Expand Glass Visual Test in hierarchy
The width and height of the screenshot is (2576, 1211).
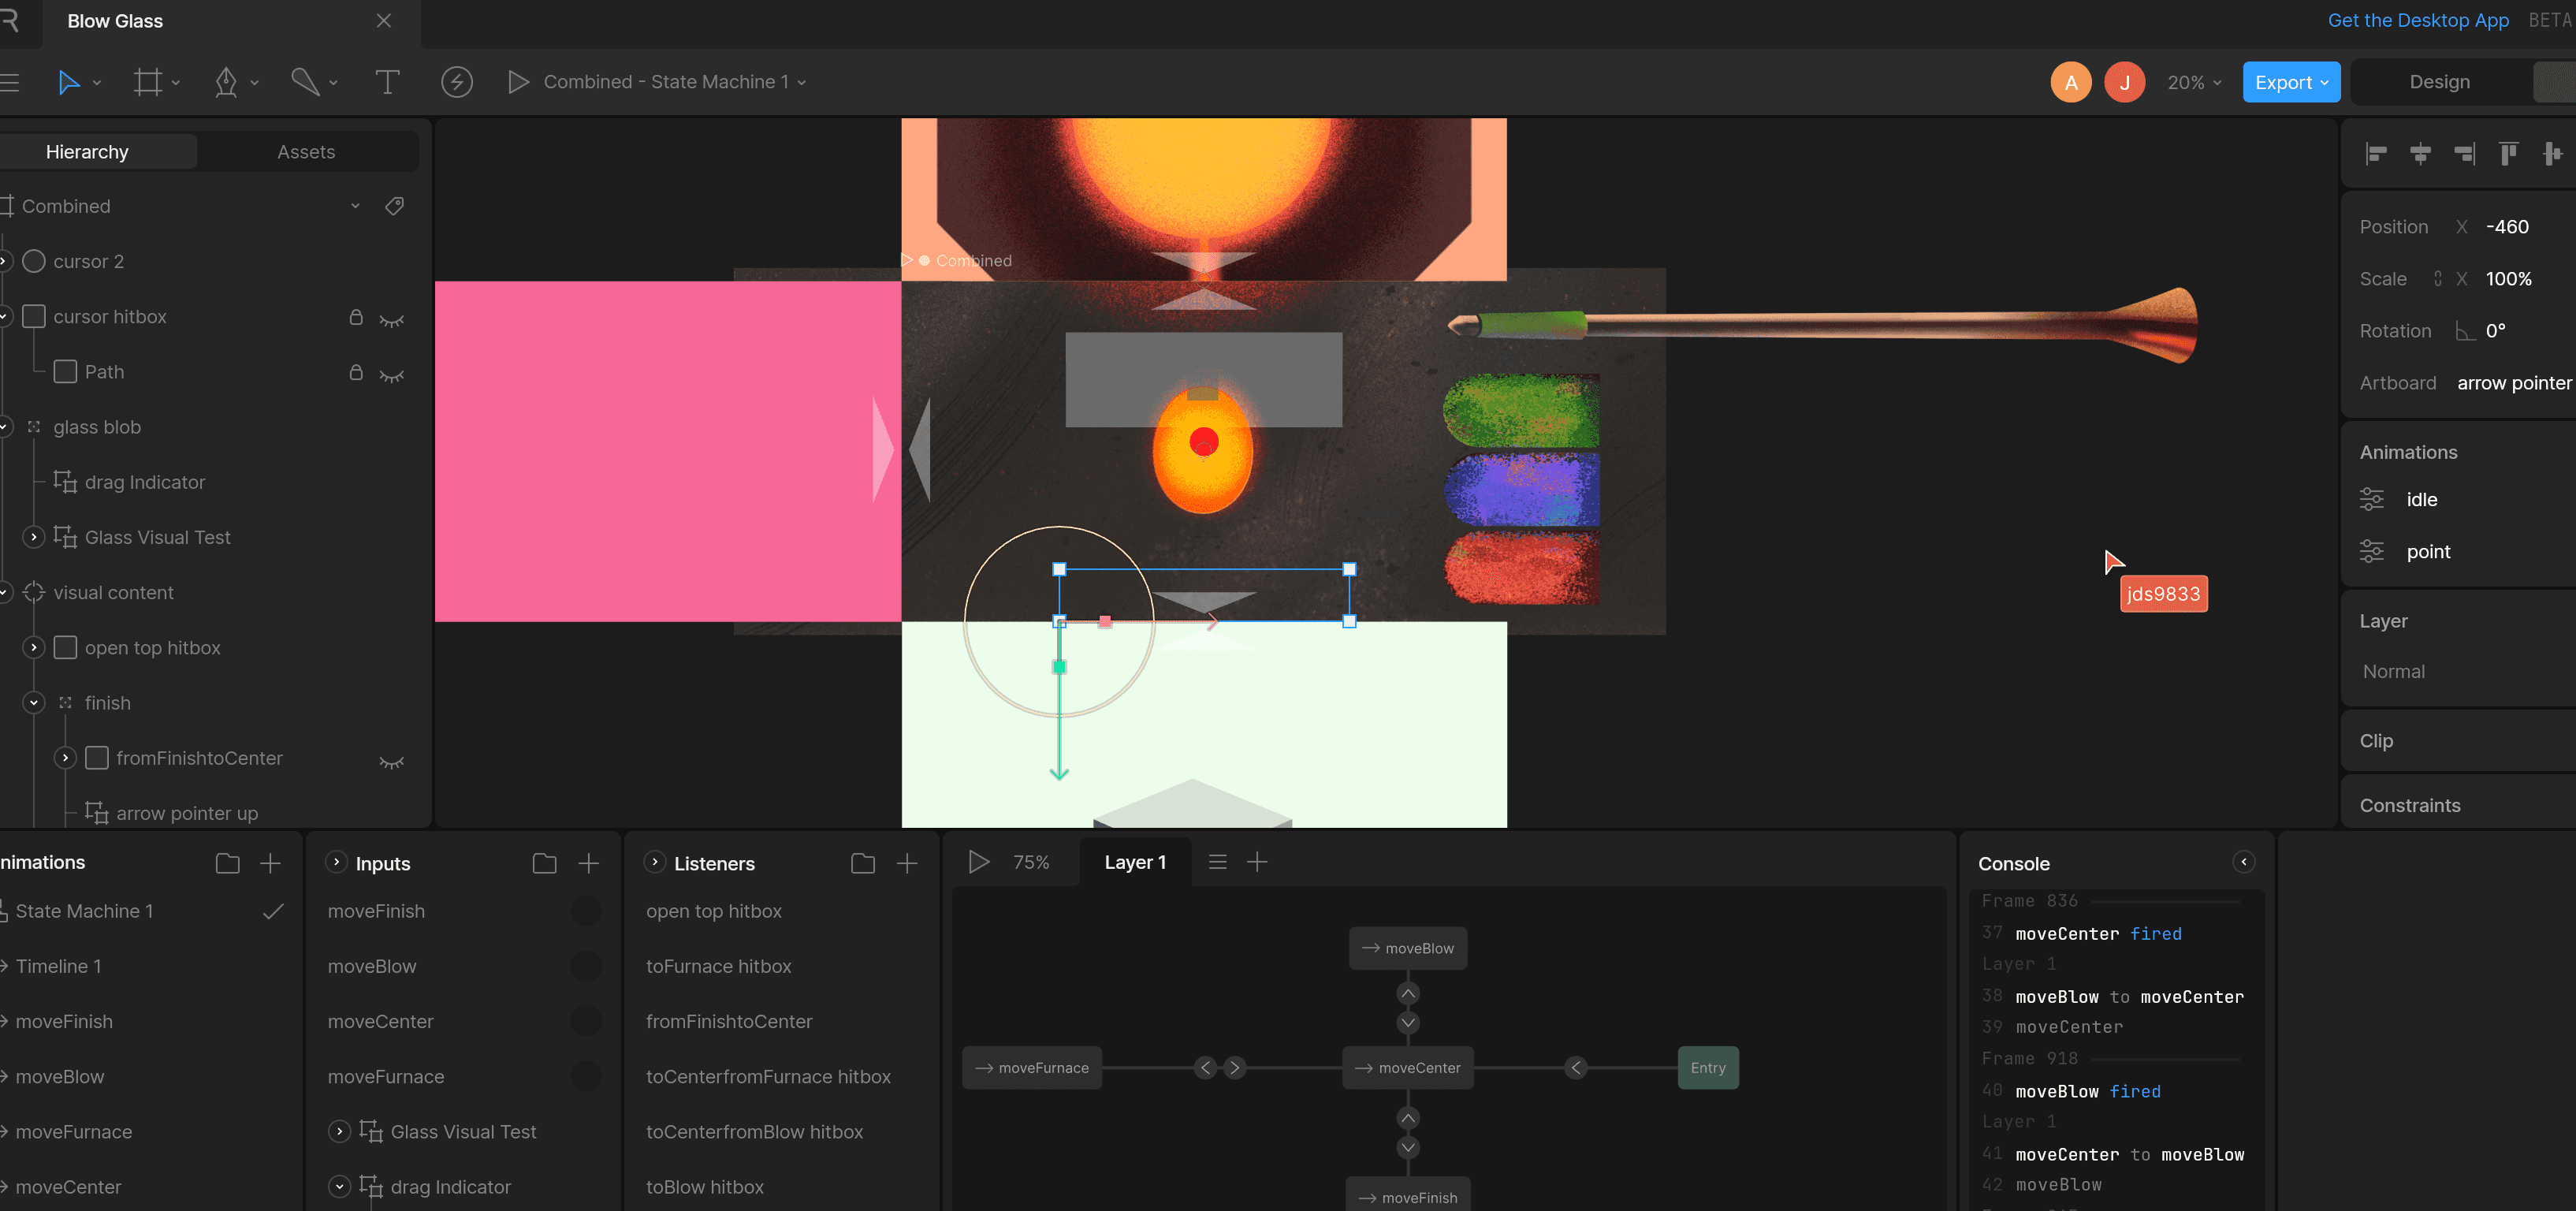coord(34,537)
